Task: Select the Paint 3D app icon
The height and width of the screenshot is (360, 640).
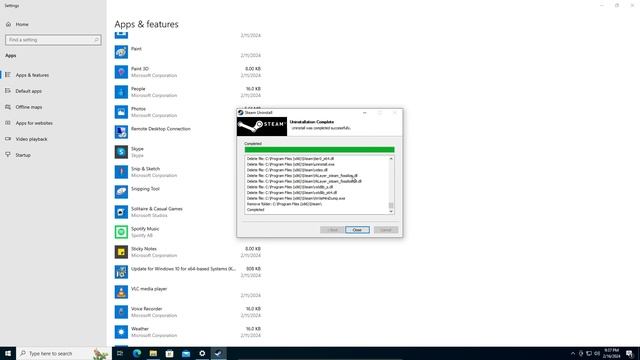Action: [121, 72]
